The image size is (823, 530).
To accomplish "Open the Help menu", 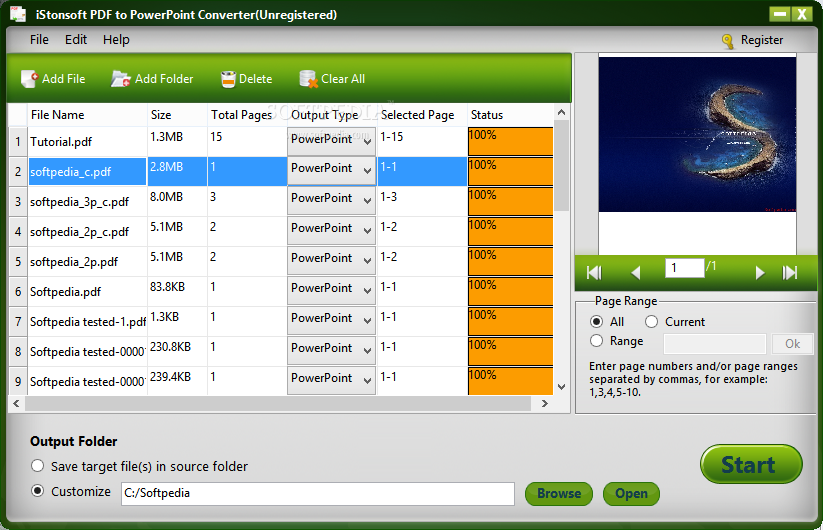I will (116, 40).
